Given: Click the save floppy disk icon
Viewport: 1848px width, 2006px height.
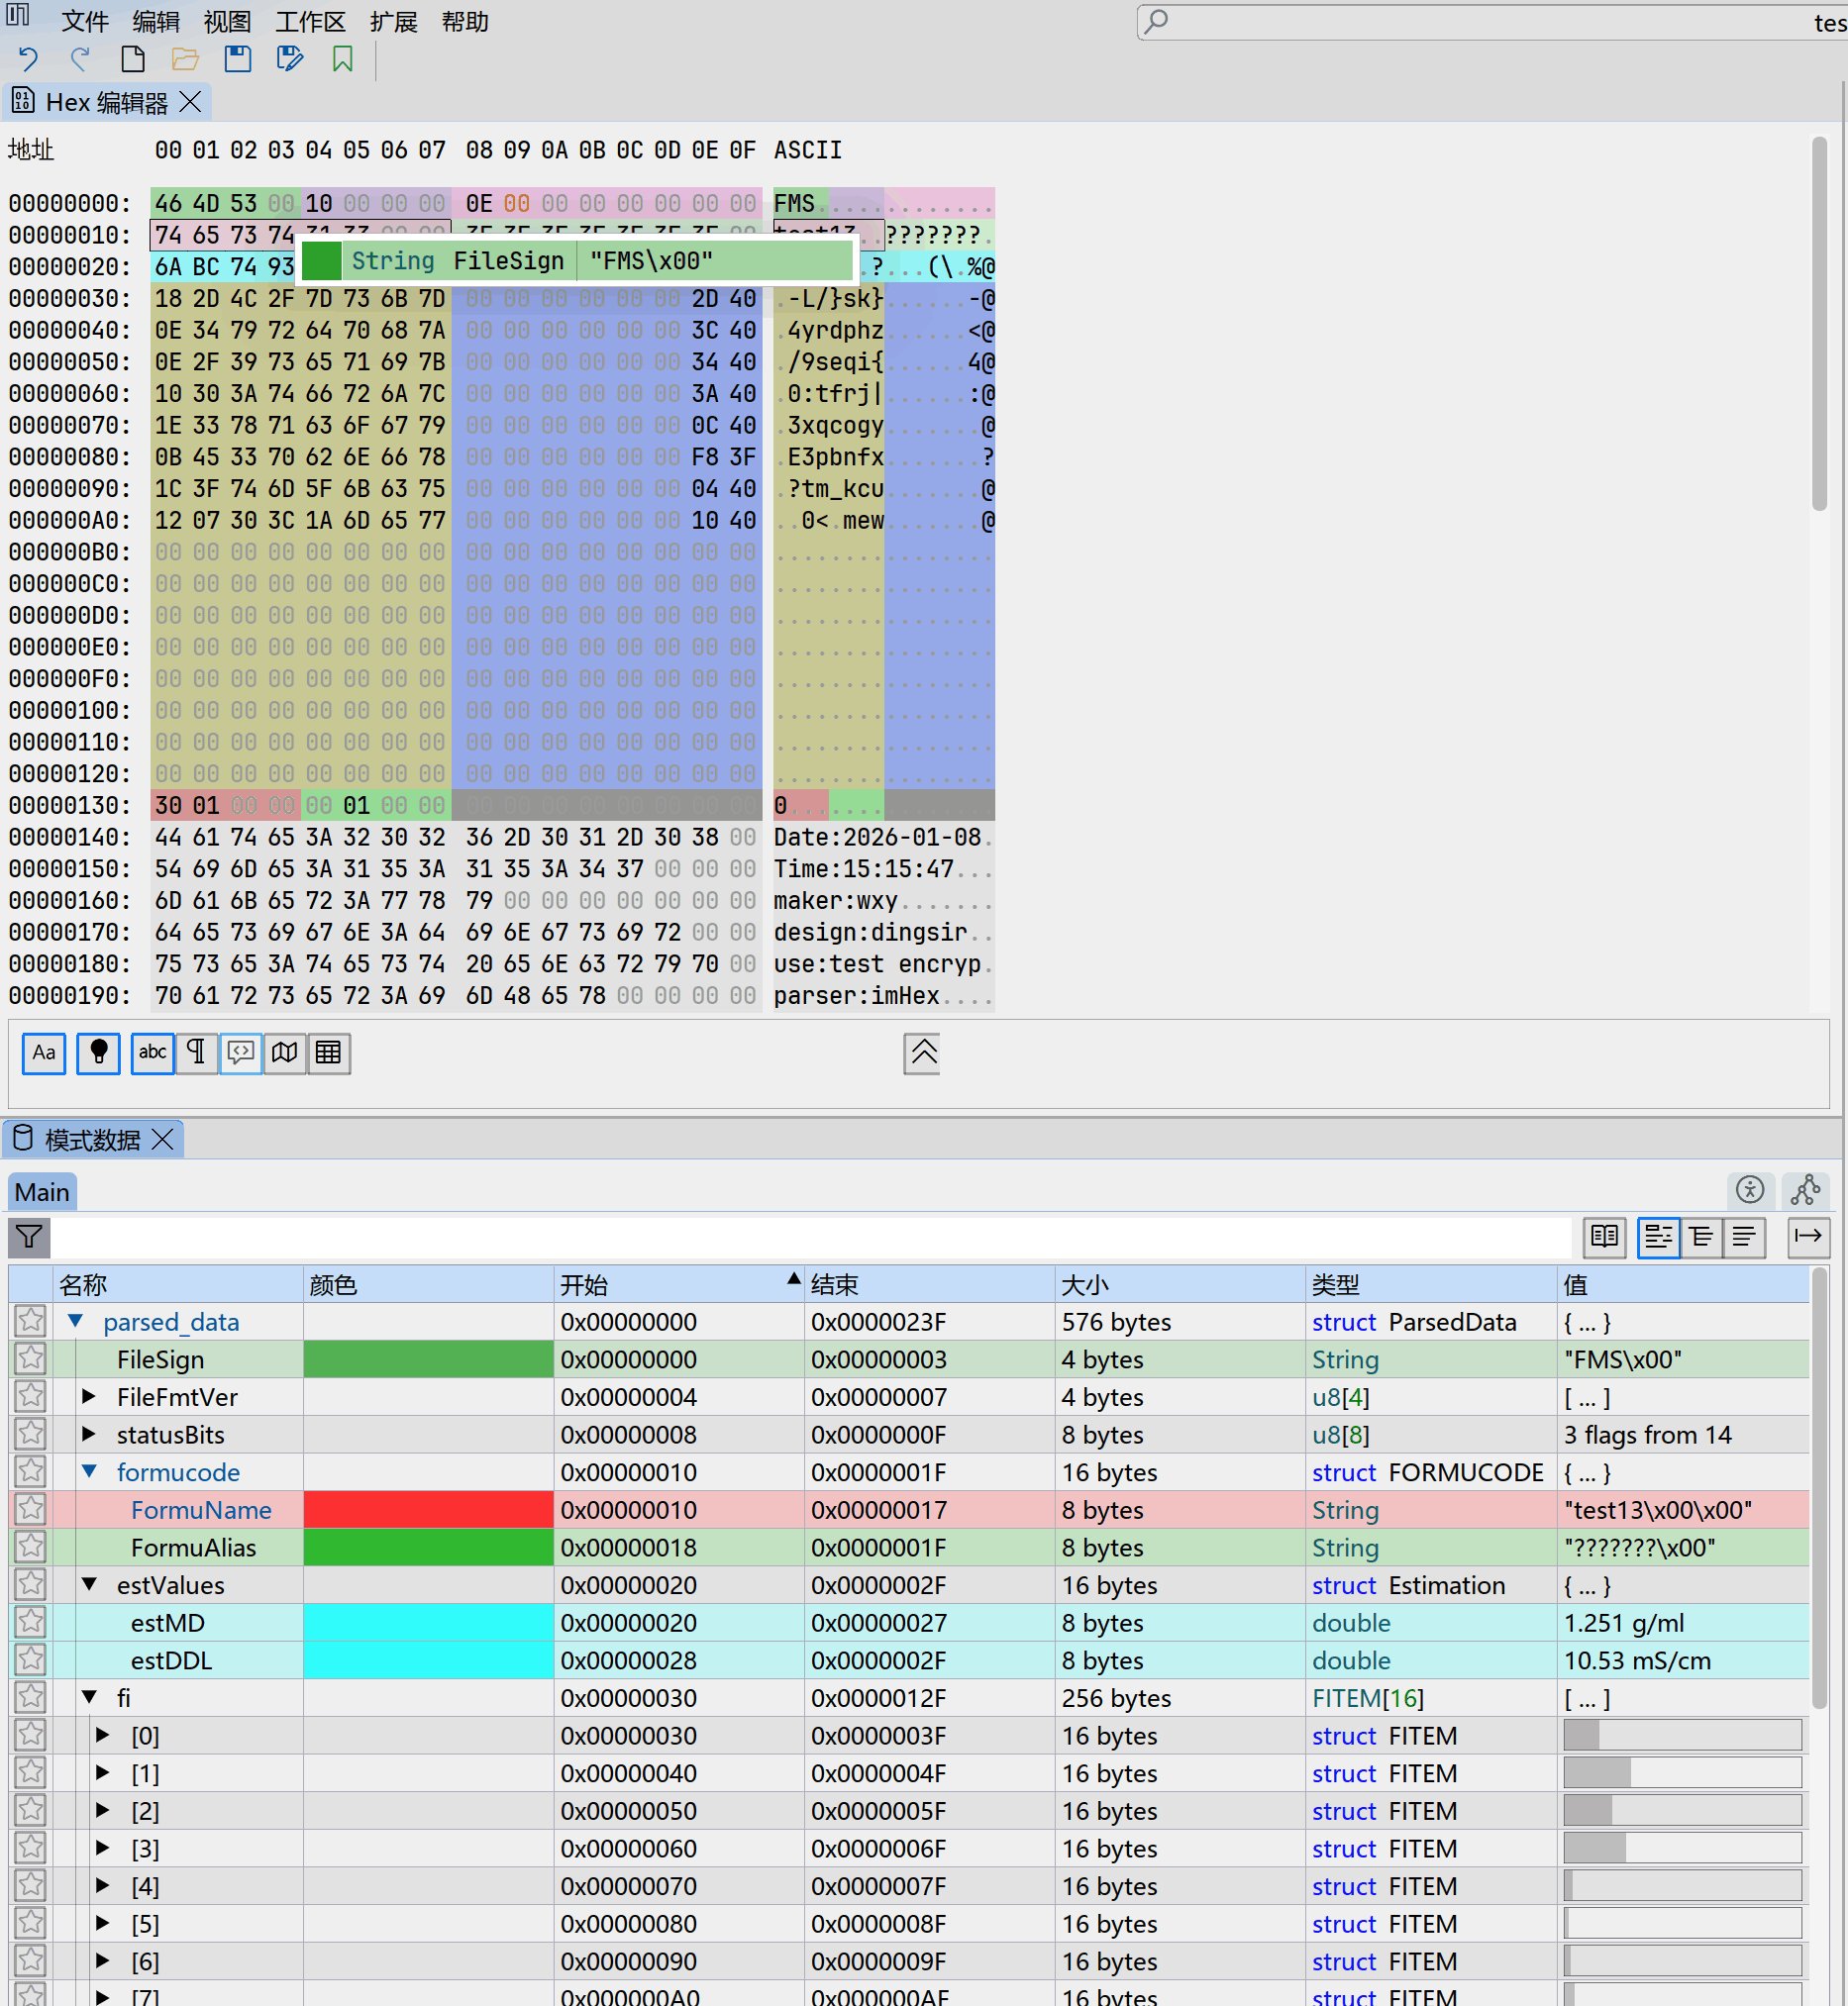Looking at the screenshot, I should (x=237, y=60).
